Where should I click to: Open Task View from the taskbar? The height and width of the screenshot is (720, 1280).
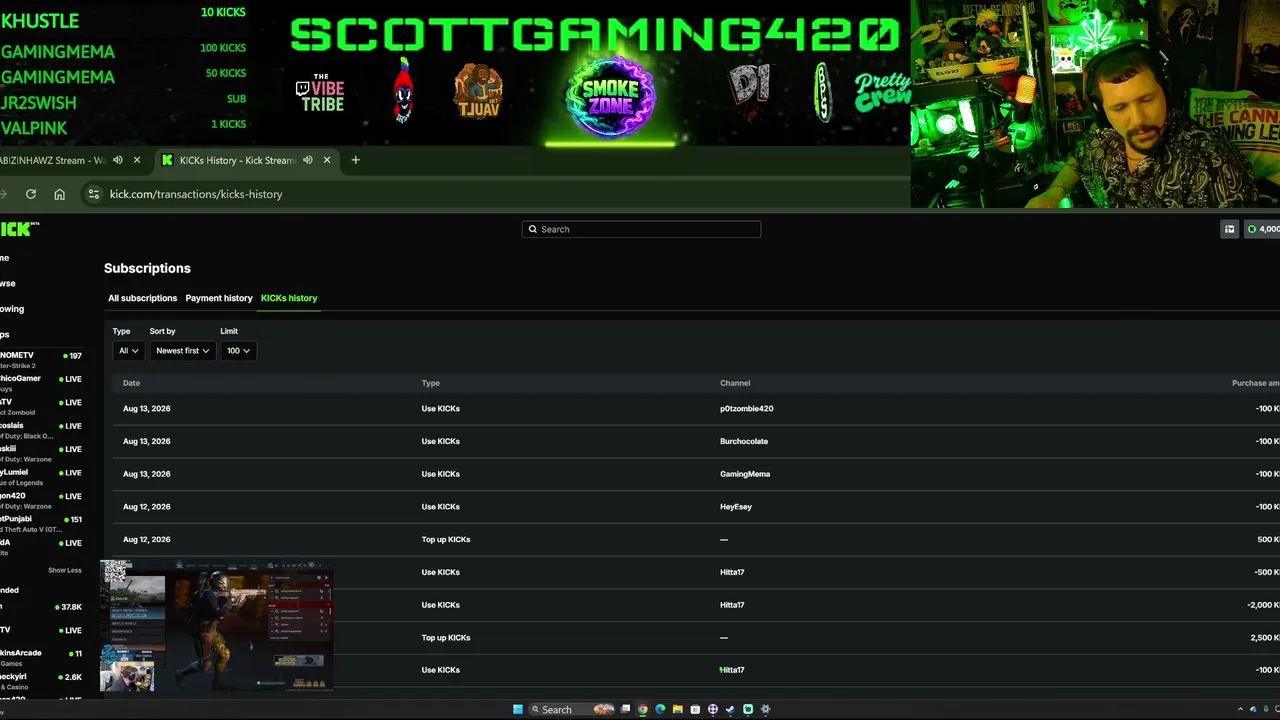[x=626, y=709]
